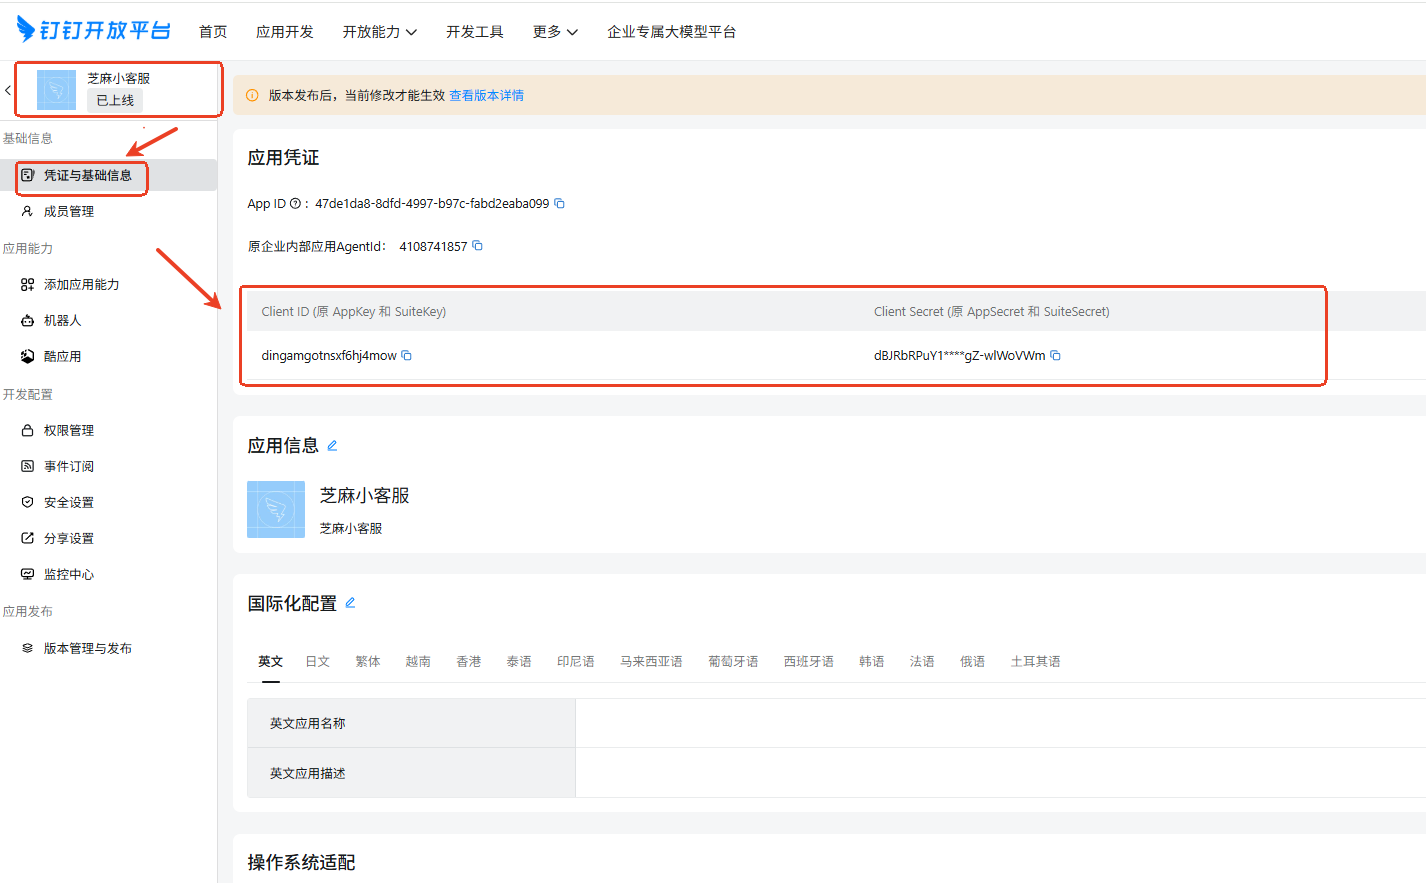Select the 香港 language tab
Viewport: 1426px width, 883px height.
pyautogui.click(x=469, y=661)
